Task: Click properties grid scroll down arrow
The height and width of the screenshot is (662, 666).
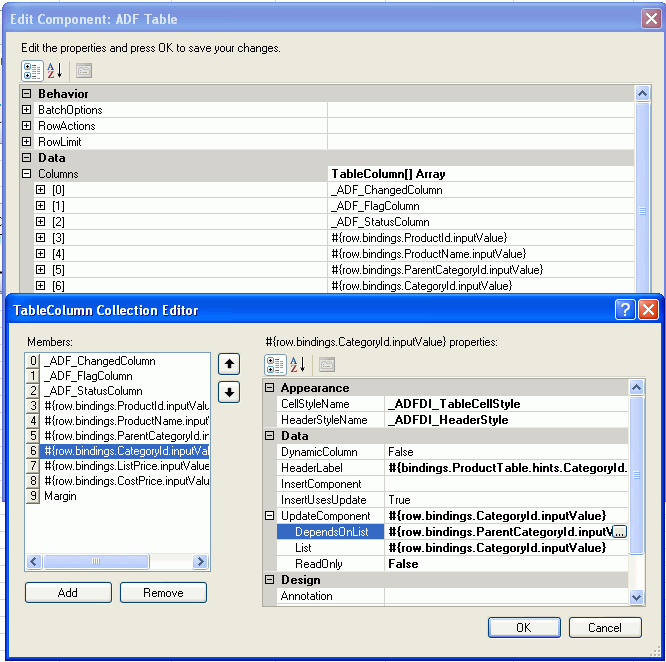Action: click(x=636, y=597)
